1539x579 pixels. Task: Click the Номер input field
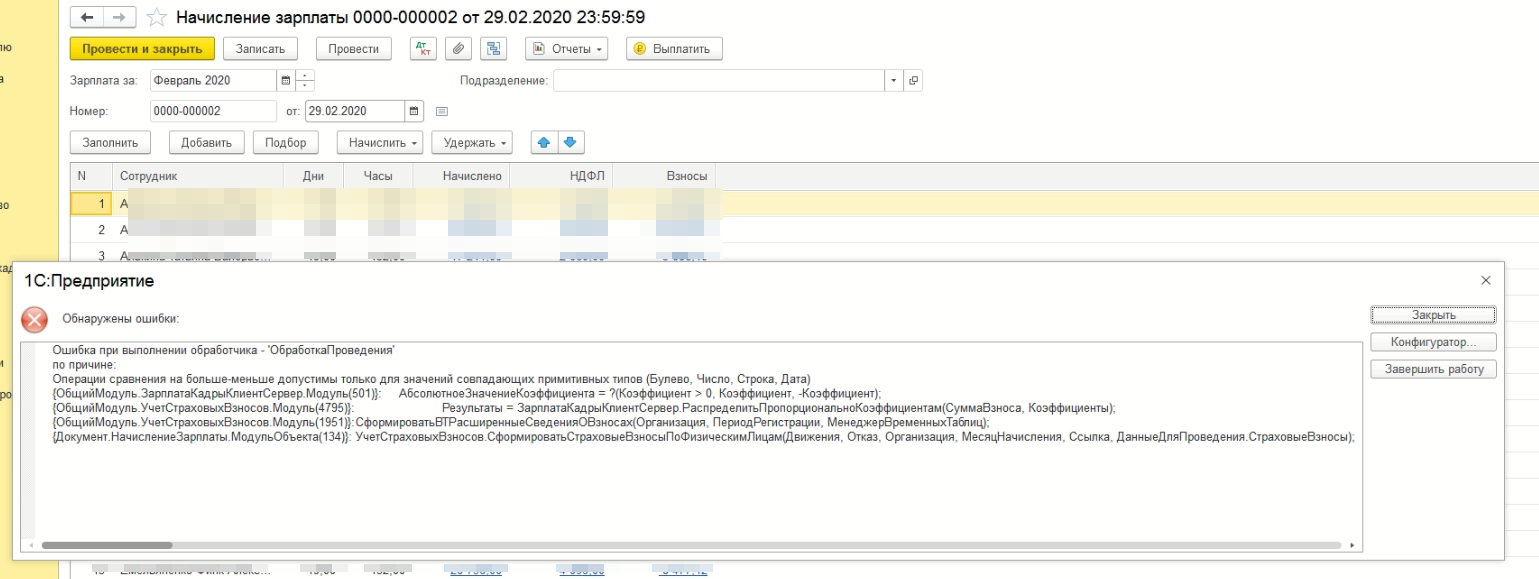coord(213,111)
